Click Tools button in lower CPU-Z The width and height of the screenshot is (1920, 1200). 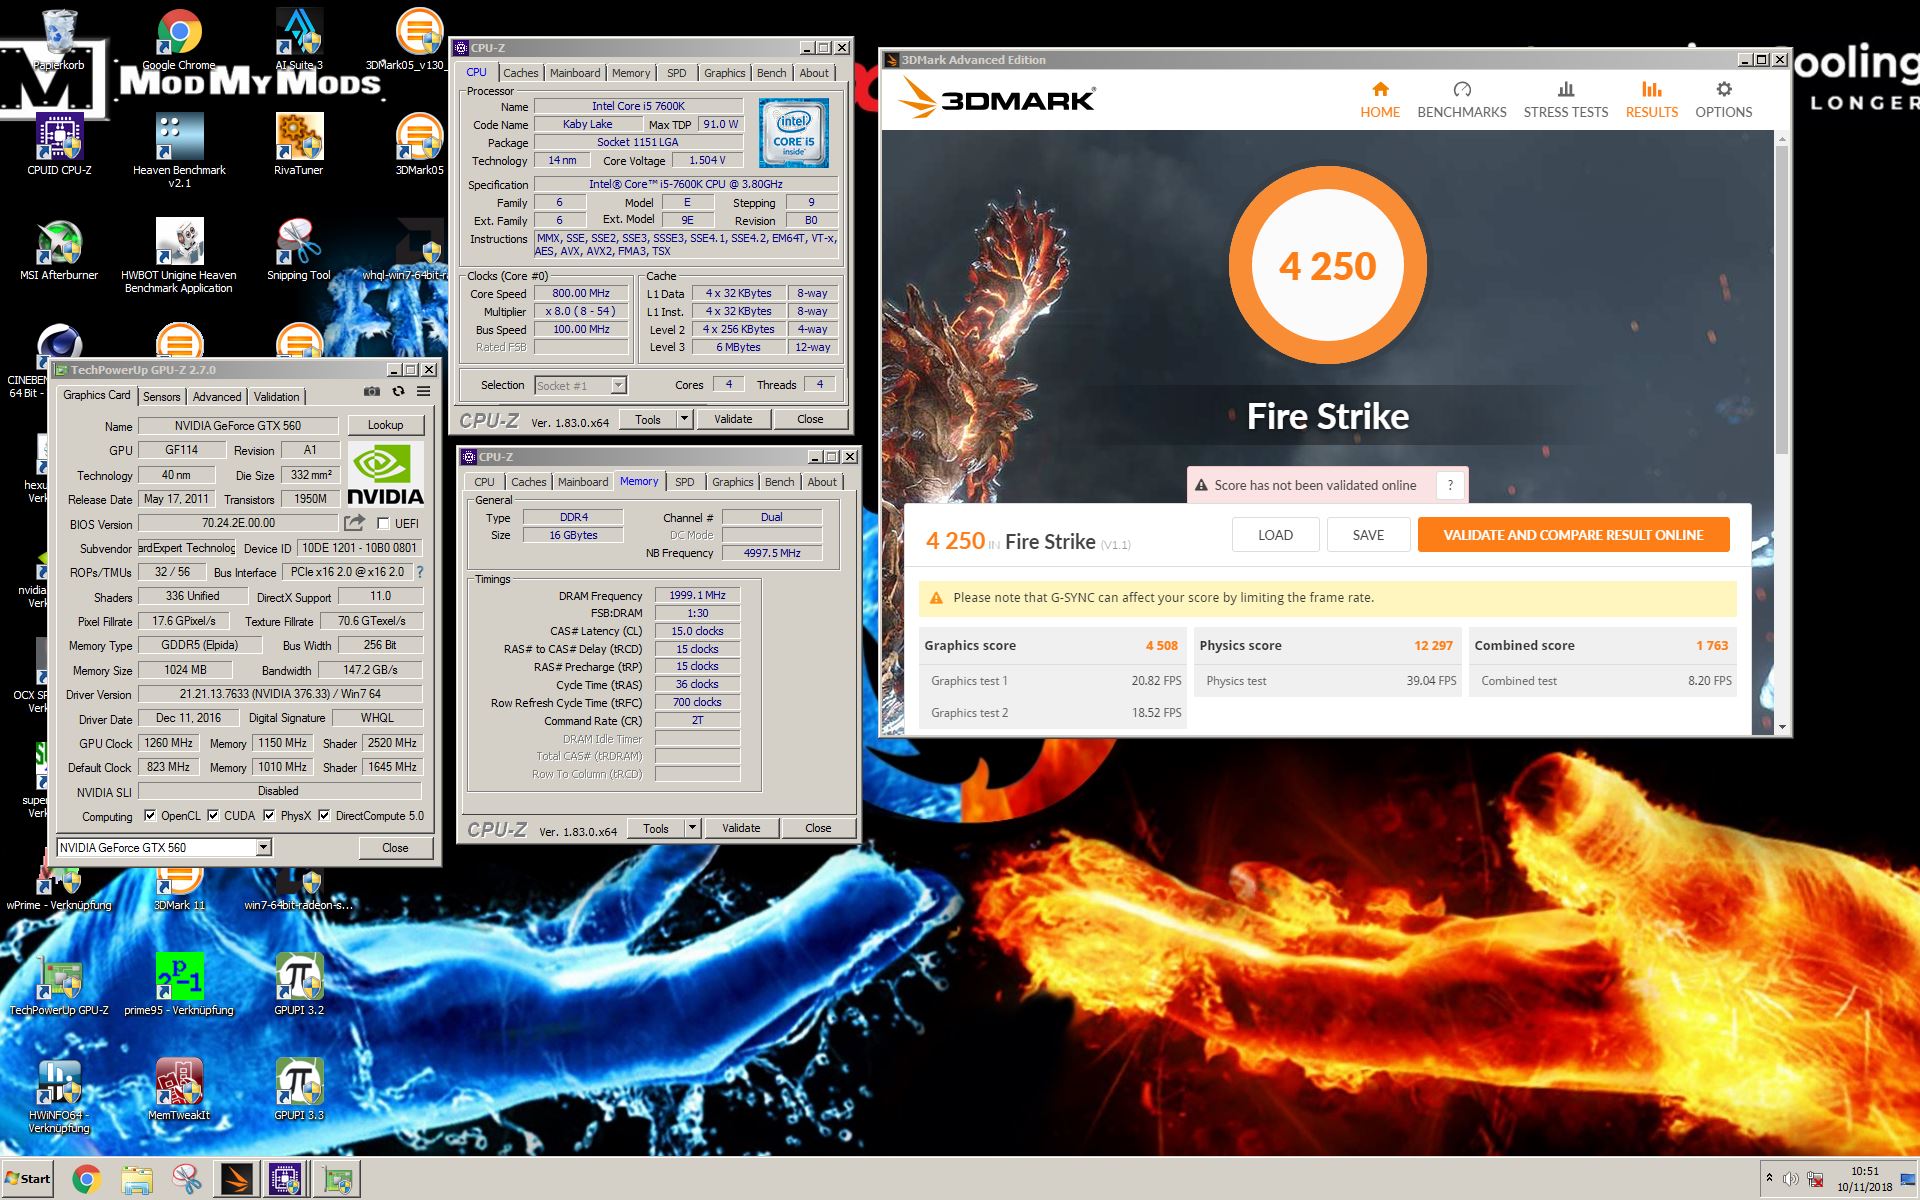(x=656, y=828)
